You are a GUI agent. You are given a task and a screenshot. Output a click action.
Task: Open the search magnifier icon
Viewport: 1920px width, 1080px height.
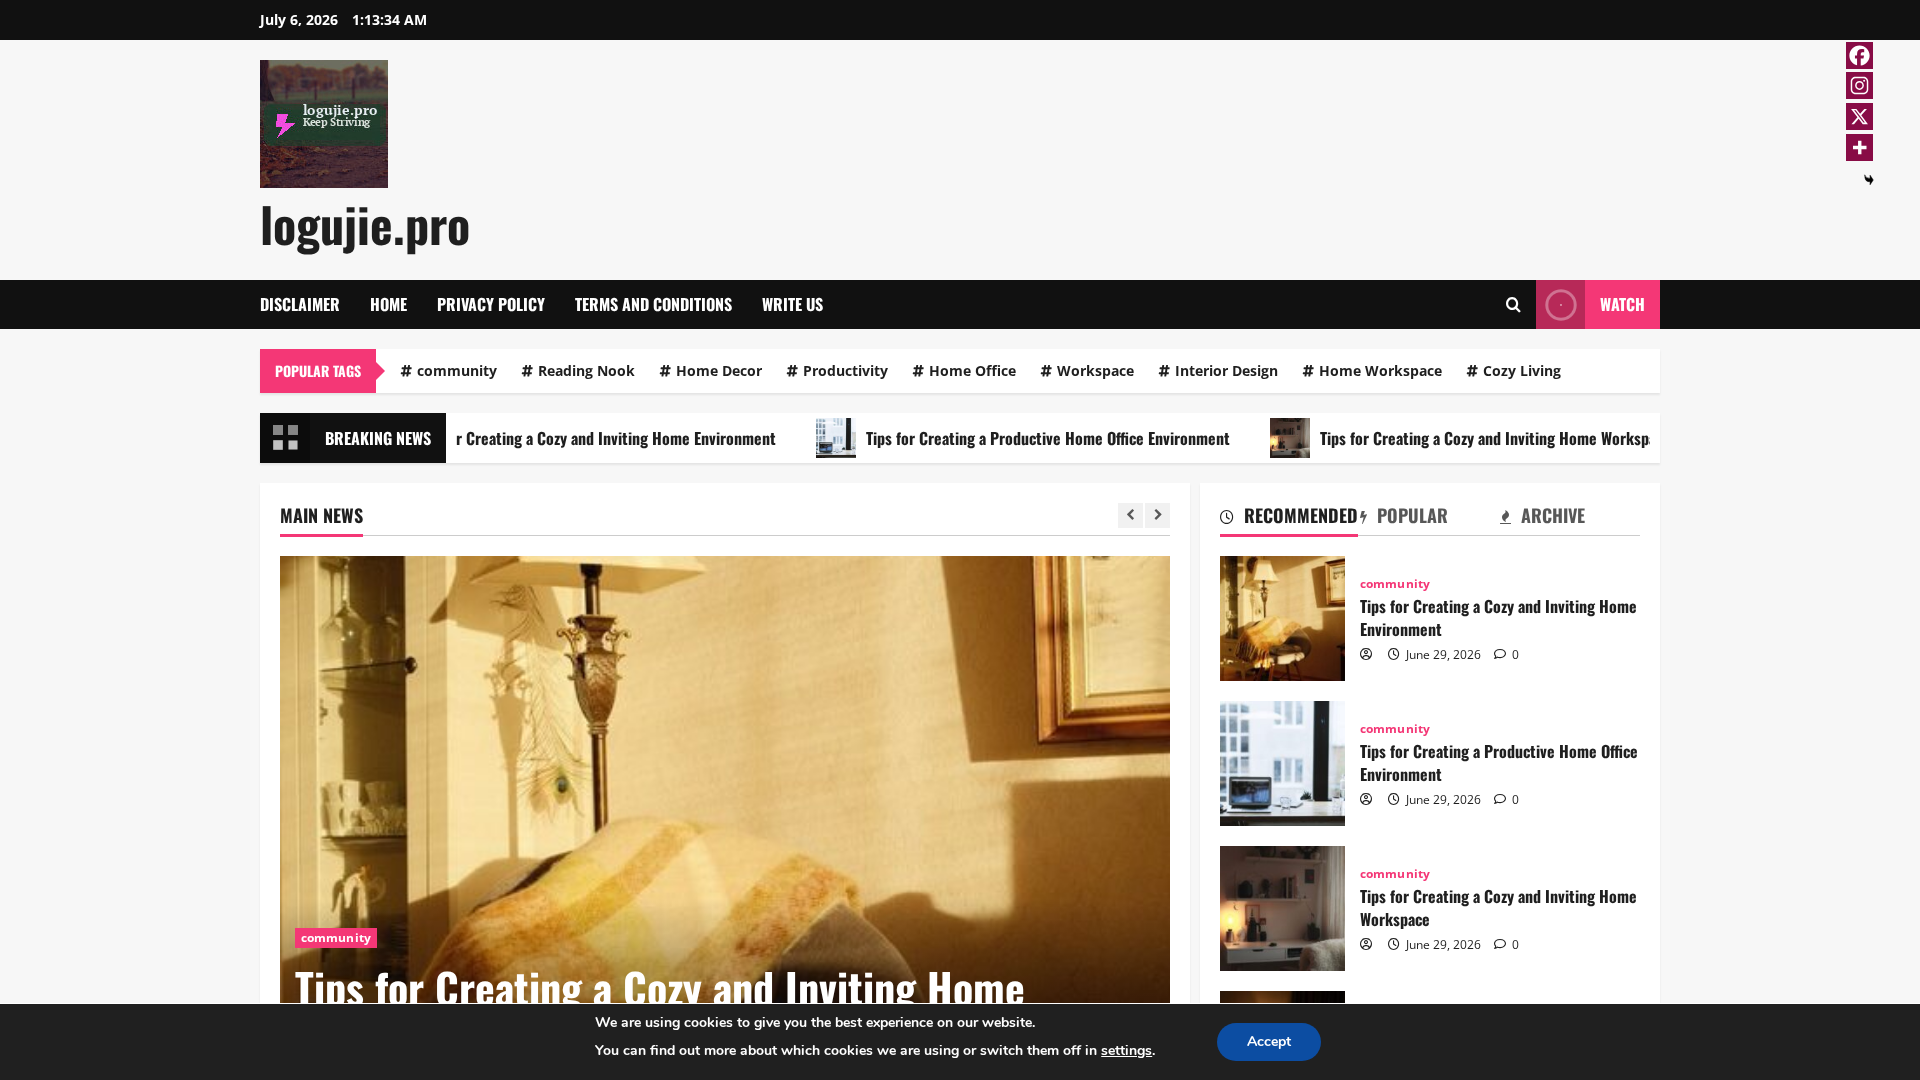pyautogui.click(x=1512, y=305)
